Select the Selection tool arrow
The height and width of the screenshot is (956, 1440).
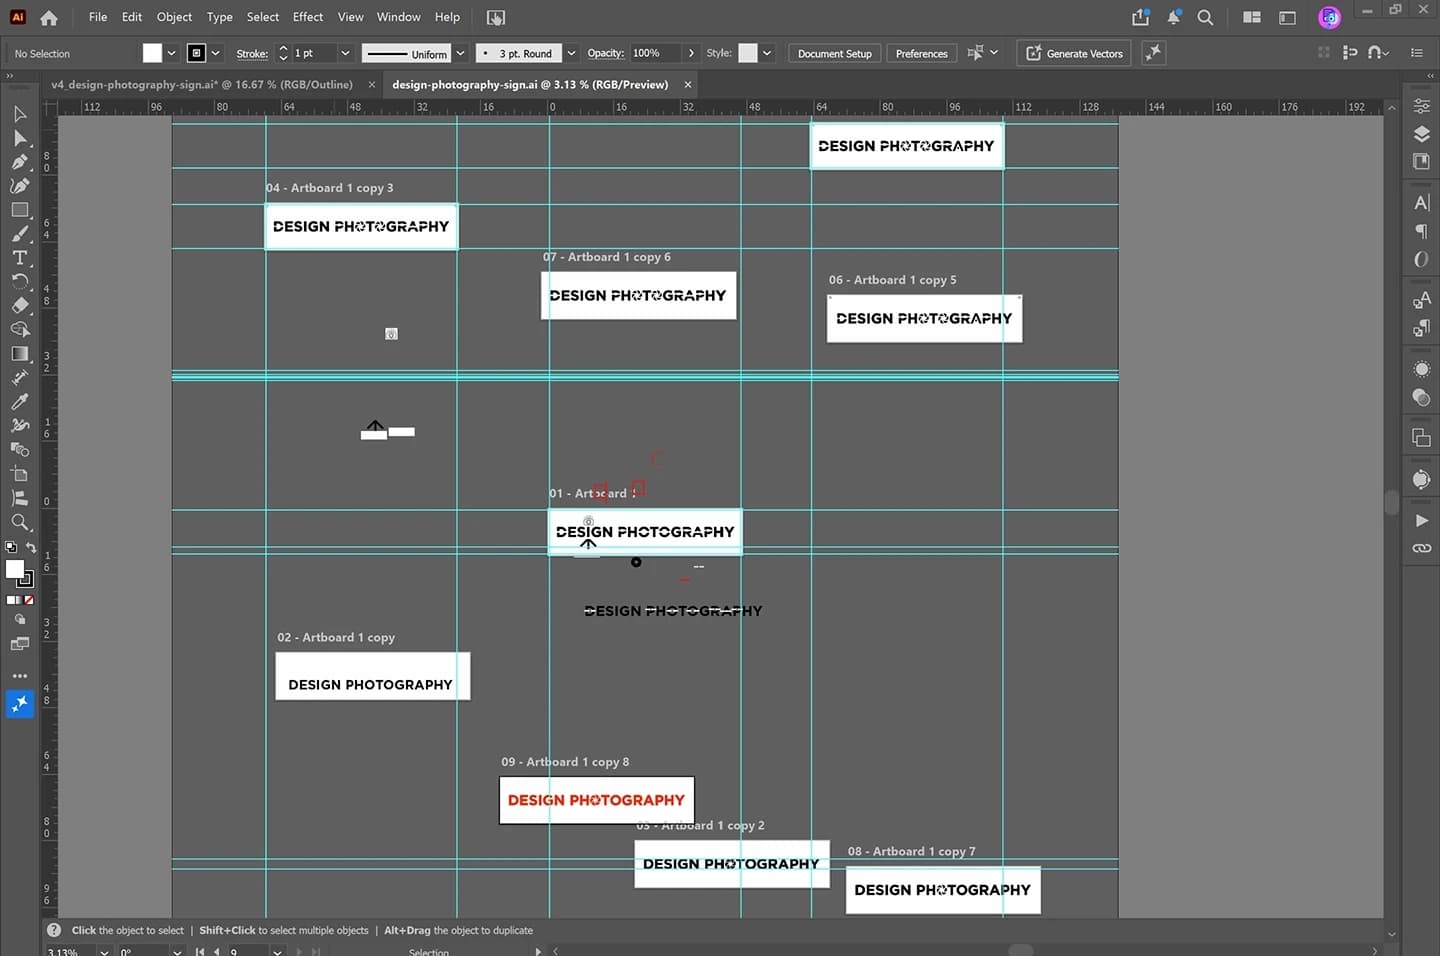click(x=20, y=114)
